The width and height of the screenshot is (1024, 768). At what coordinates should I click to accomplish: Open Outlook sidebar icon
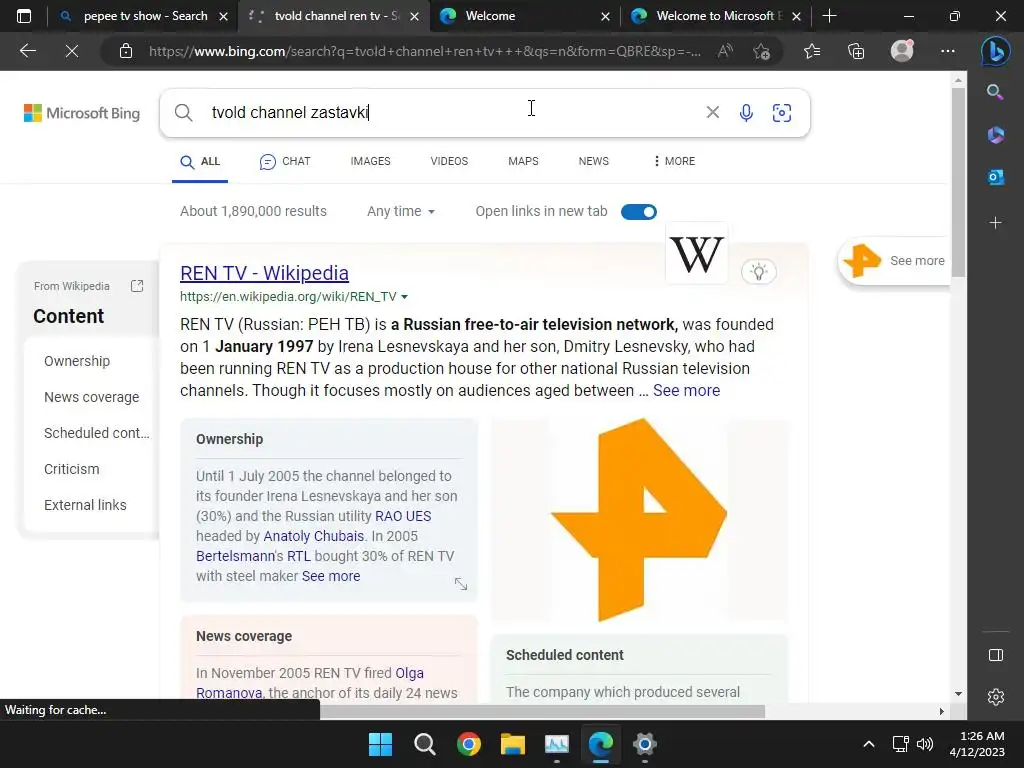point(995,177)
